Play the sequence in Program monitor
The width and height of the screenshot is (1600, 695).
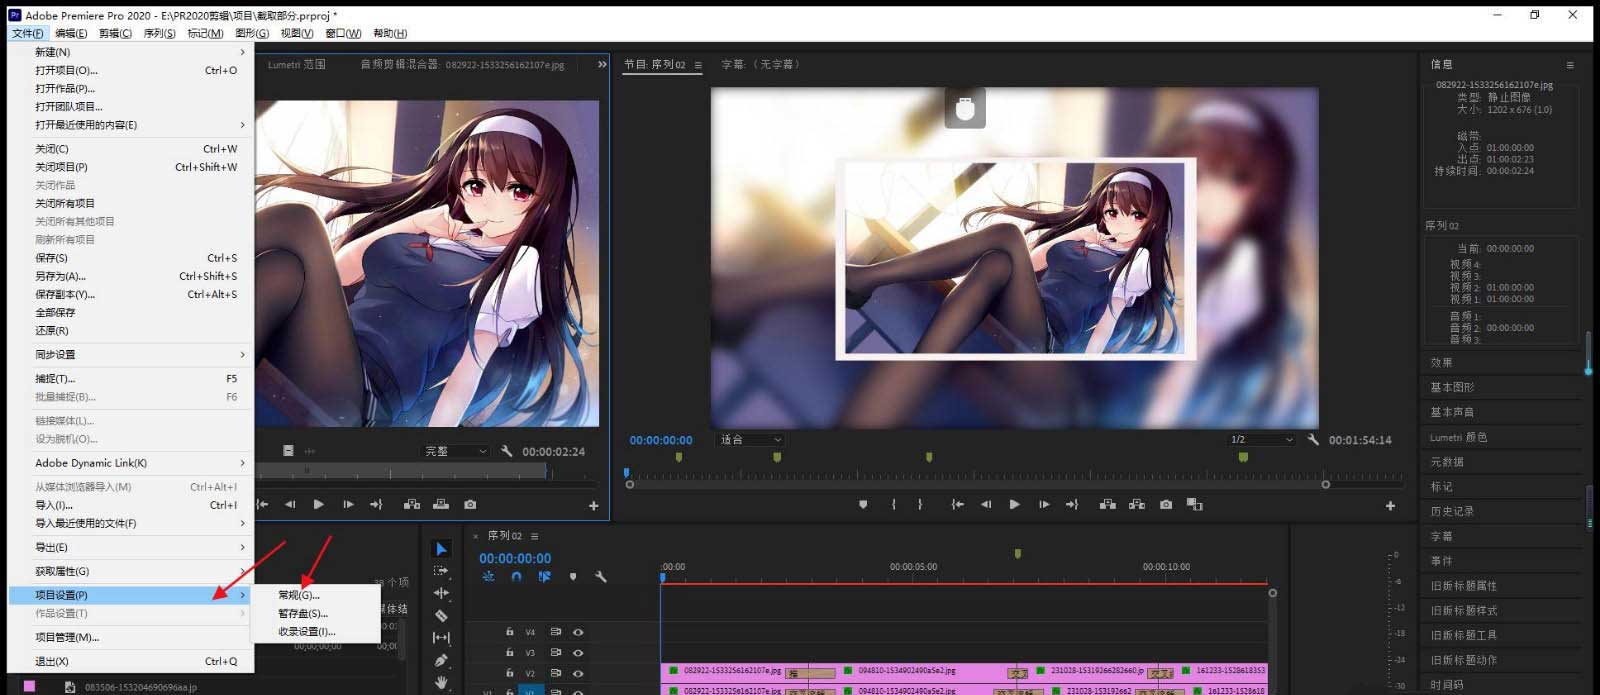pyautogui.click(x=1014, y=505)
